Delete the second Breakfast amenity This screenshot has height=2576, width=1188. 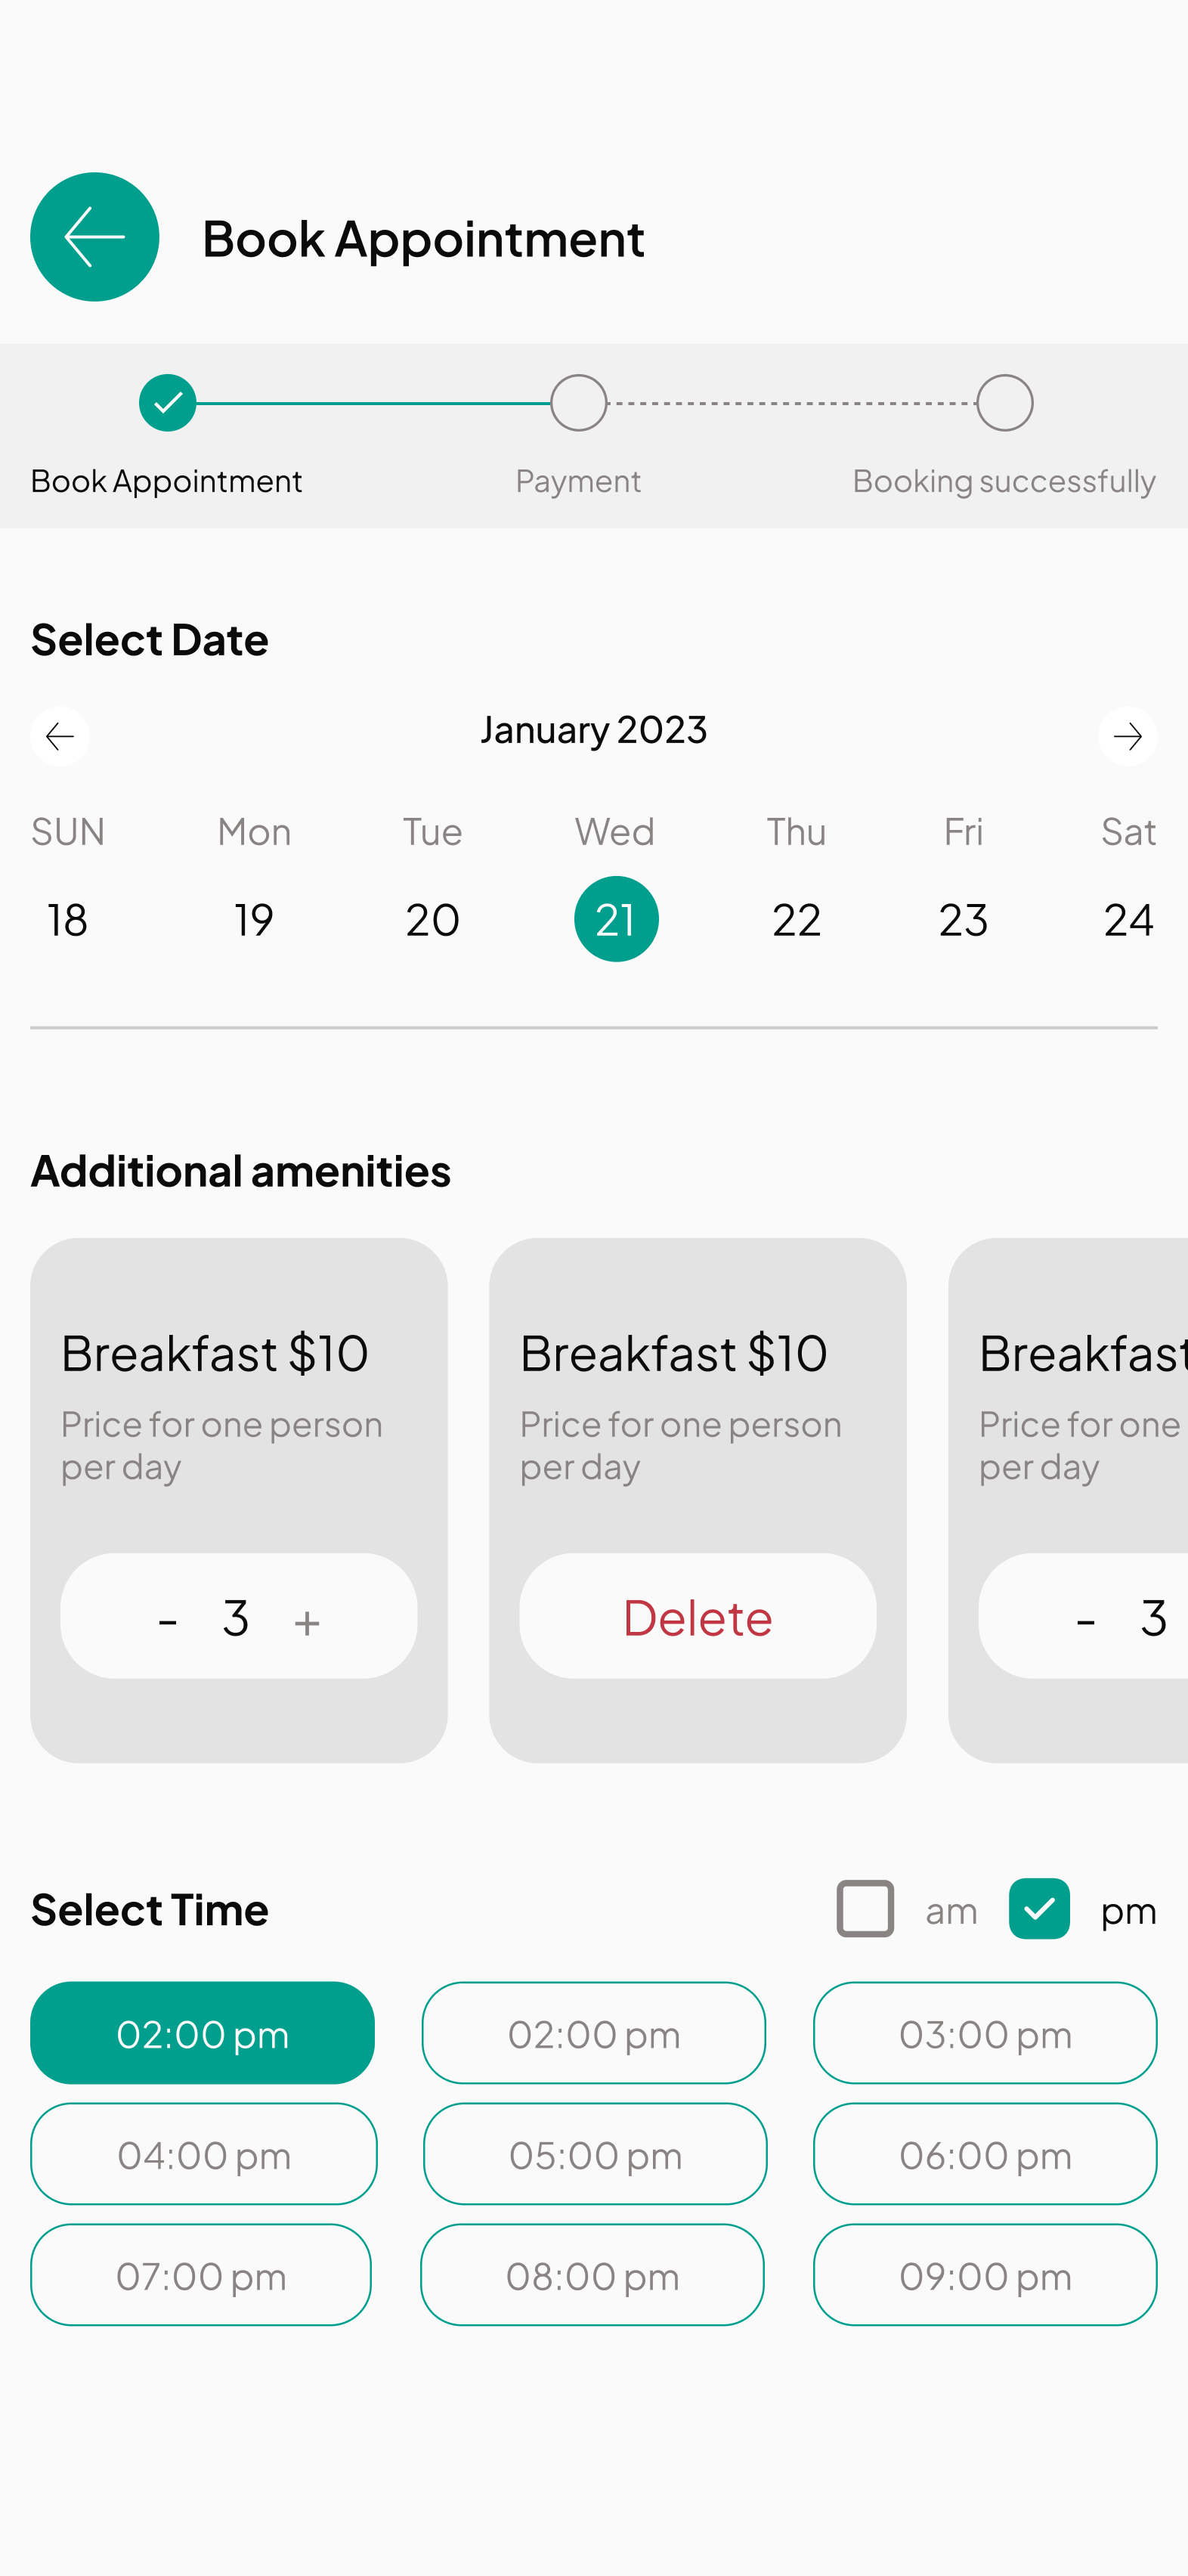(697, 1616)
